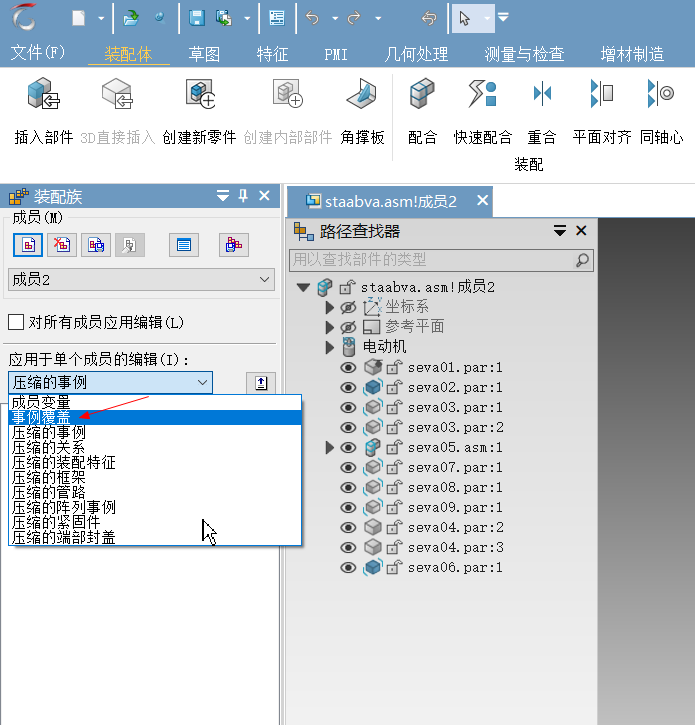This screenshot has height=725, width=695.
Task: Enable 对所有成员应用编辑 checkbox
Action: (x=16, y=322)
